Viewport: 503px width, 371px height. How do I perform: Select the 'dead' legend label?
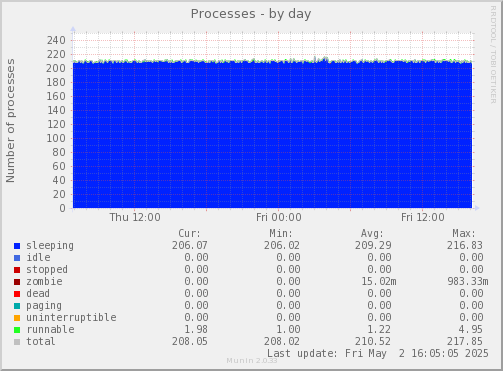pos(38,293)
